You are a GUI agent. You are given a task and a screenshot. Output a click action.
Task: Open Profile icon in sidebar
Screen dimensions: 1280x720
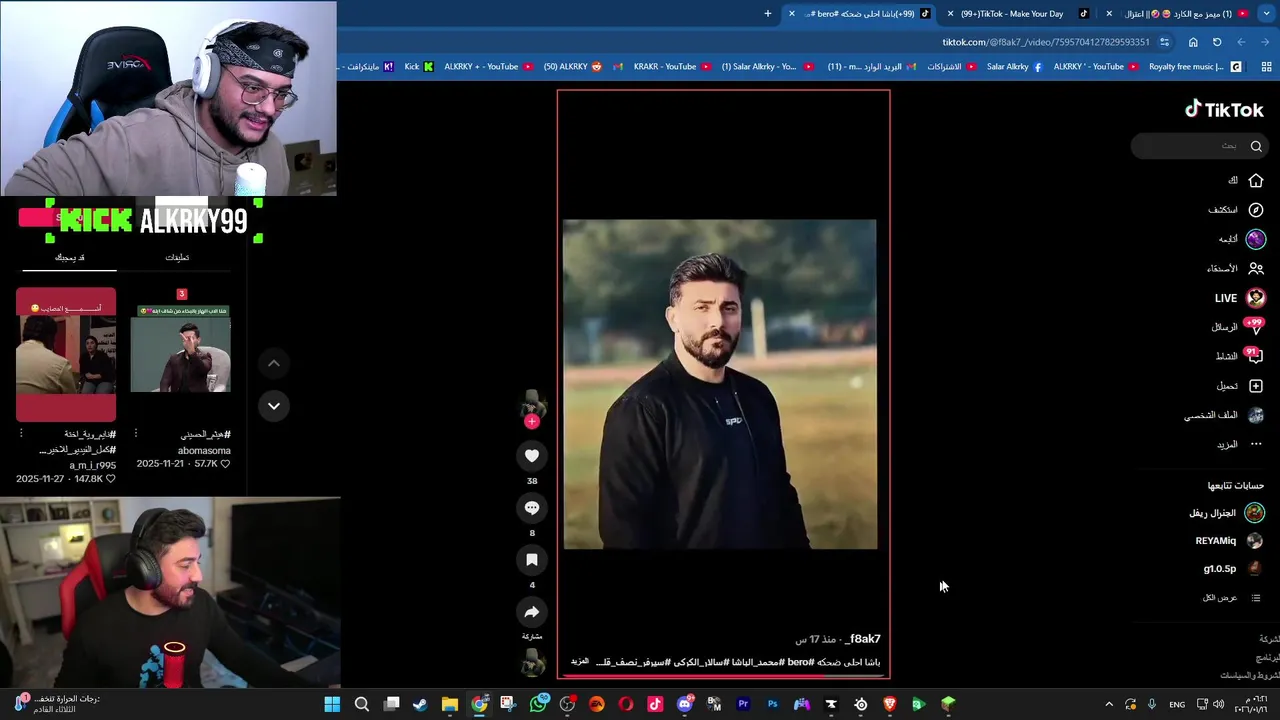coord(1256,415)
